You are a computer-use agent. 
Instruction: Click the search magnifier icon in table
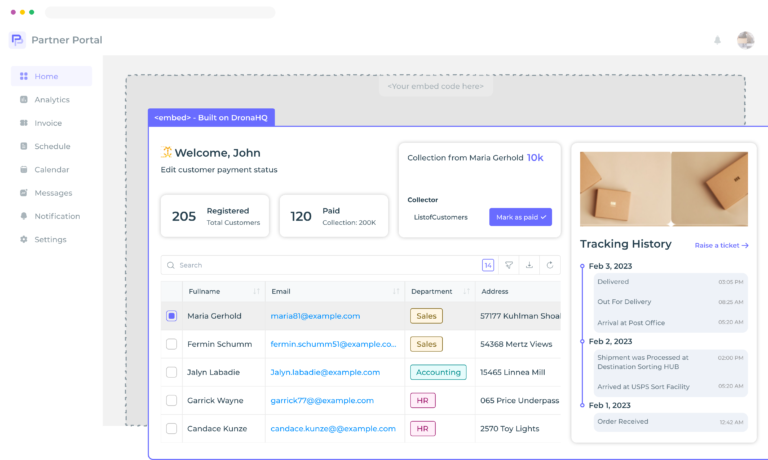click(170, 265)
